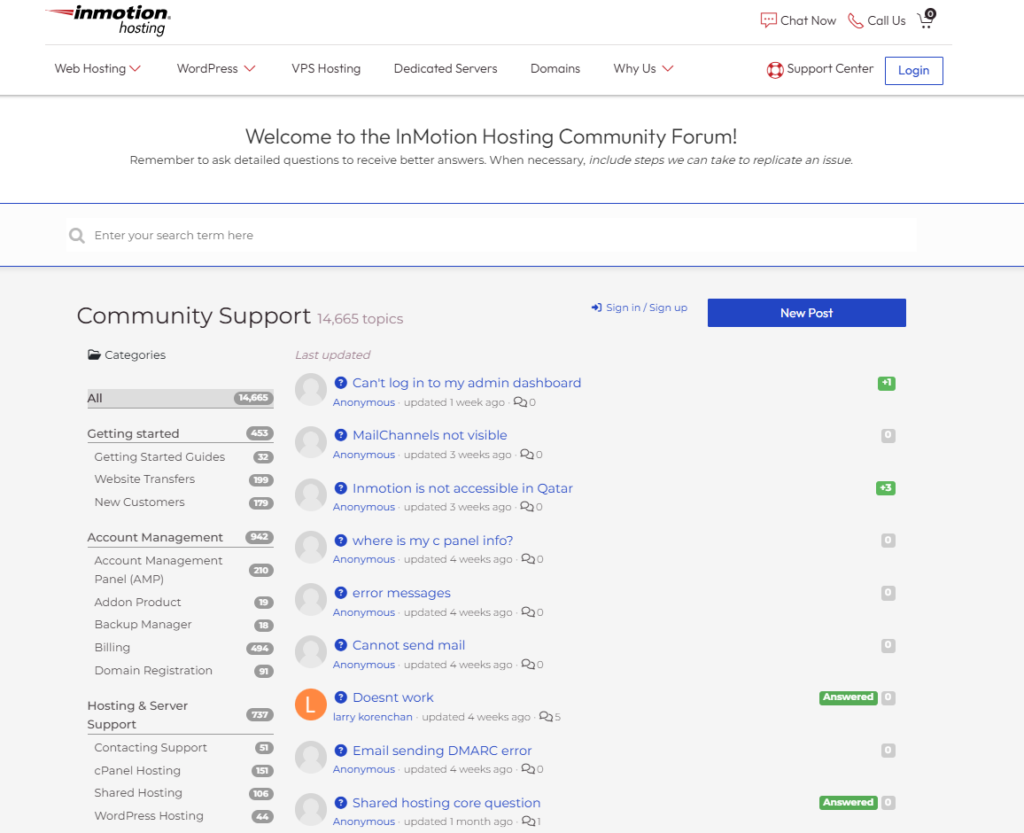Image resolution: width=1024 pixels, height=833 pixels.
Task: Click the New Post button
Action: pos(807,313)
